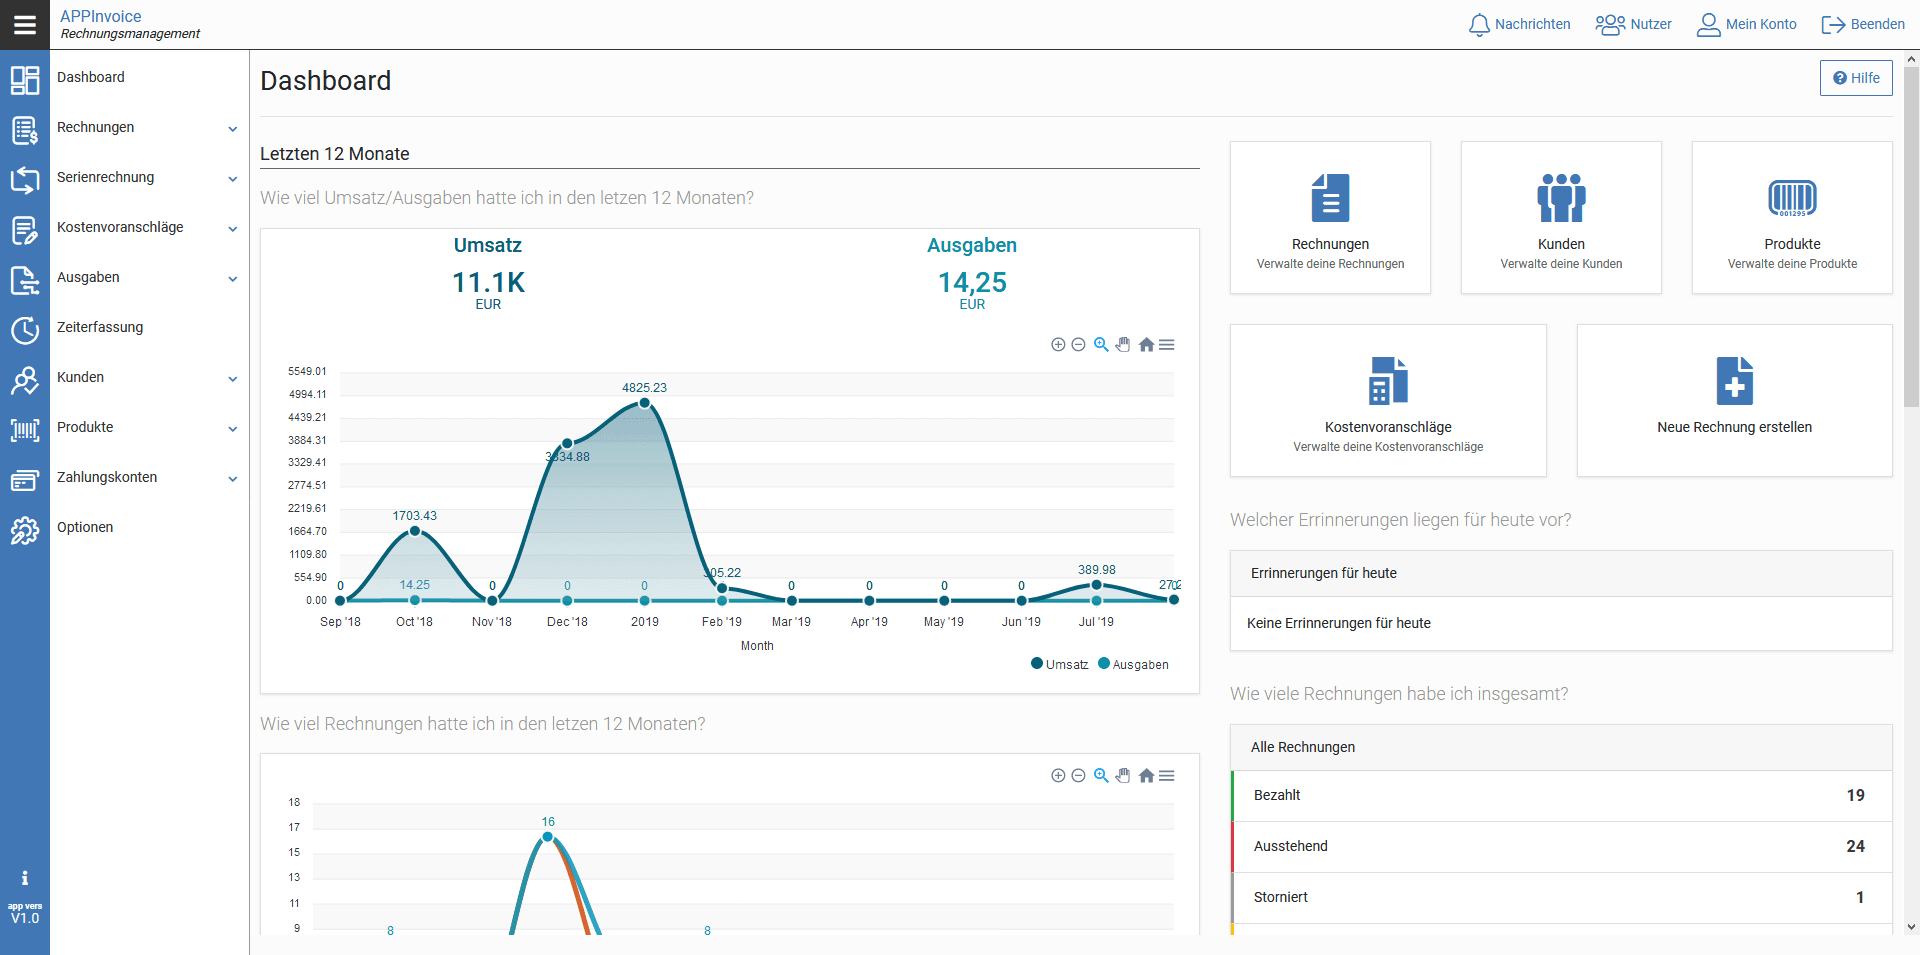Click the Zeiterfassung clock icon
The image size is (1920, 955).
coord(25,330)
